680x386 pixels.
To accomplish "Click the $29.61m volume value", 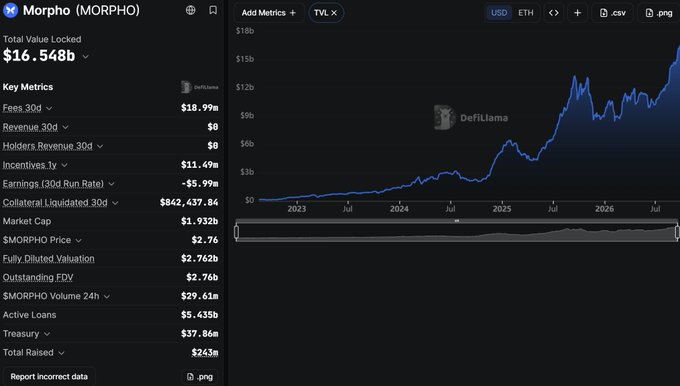I will click(199, 296).
